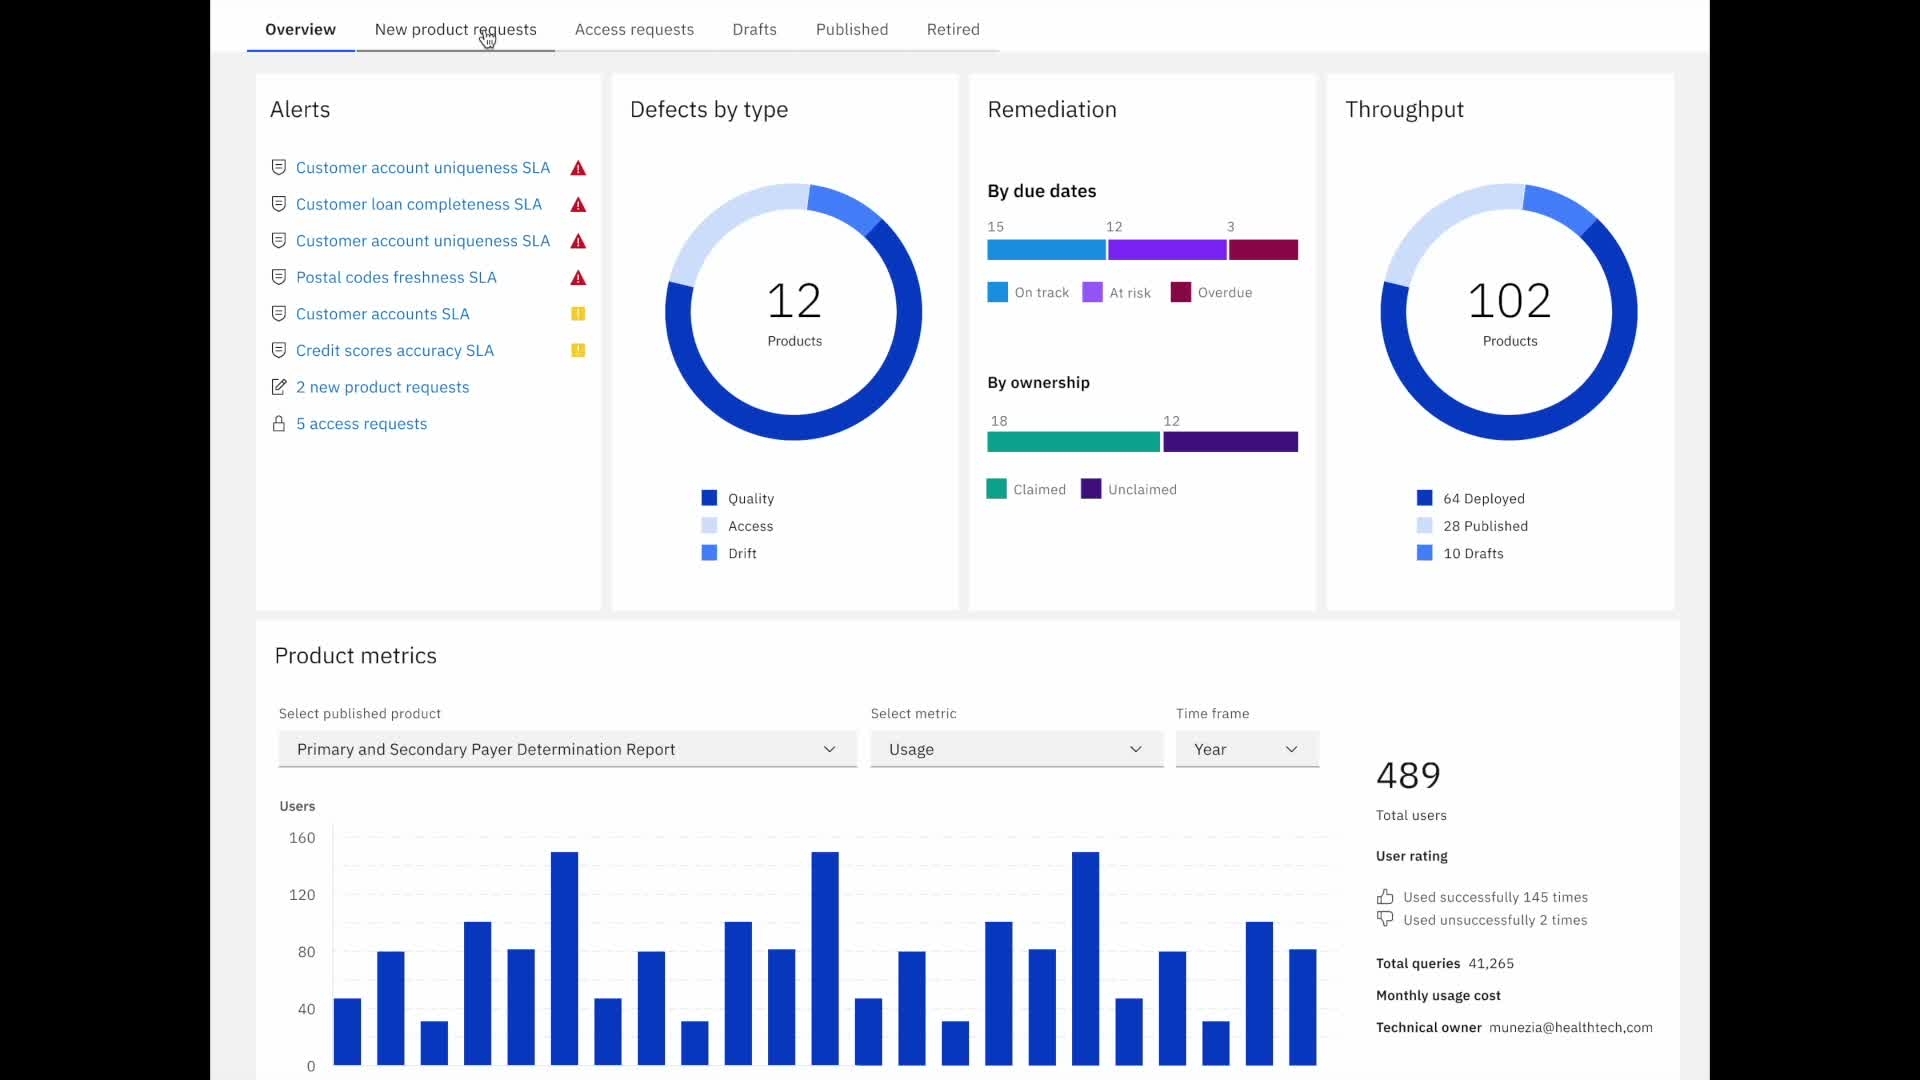Image resolution: width=1920 pixels, height=1080 pixels.
Task: Open the Select published product dropdown
Action: (x=567, y=749)
